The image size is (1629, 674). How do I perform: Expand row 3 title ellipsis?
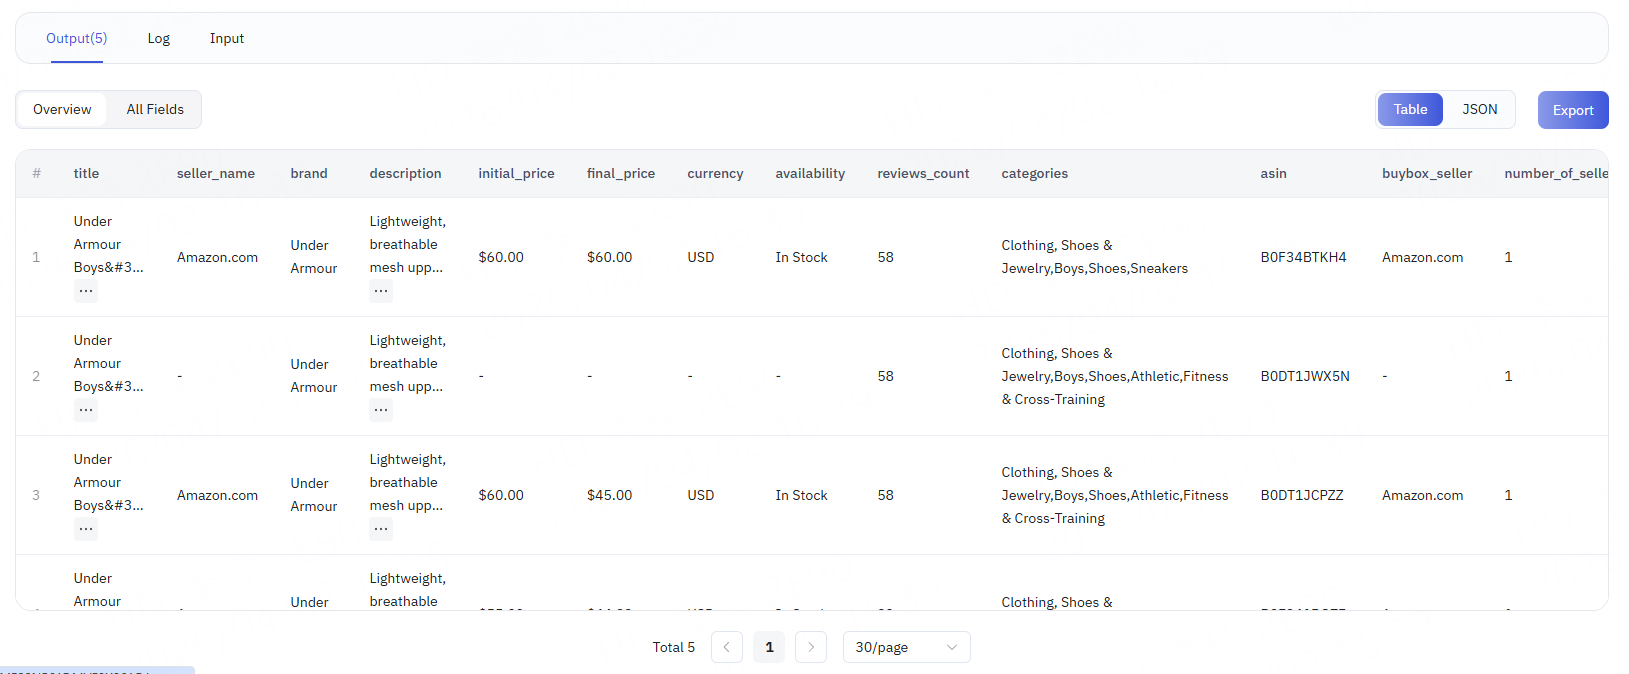(x=86, y=529)
